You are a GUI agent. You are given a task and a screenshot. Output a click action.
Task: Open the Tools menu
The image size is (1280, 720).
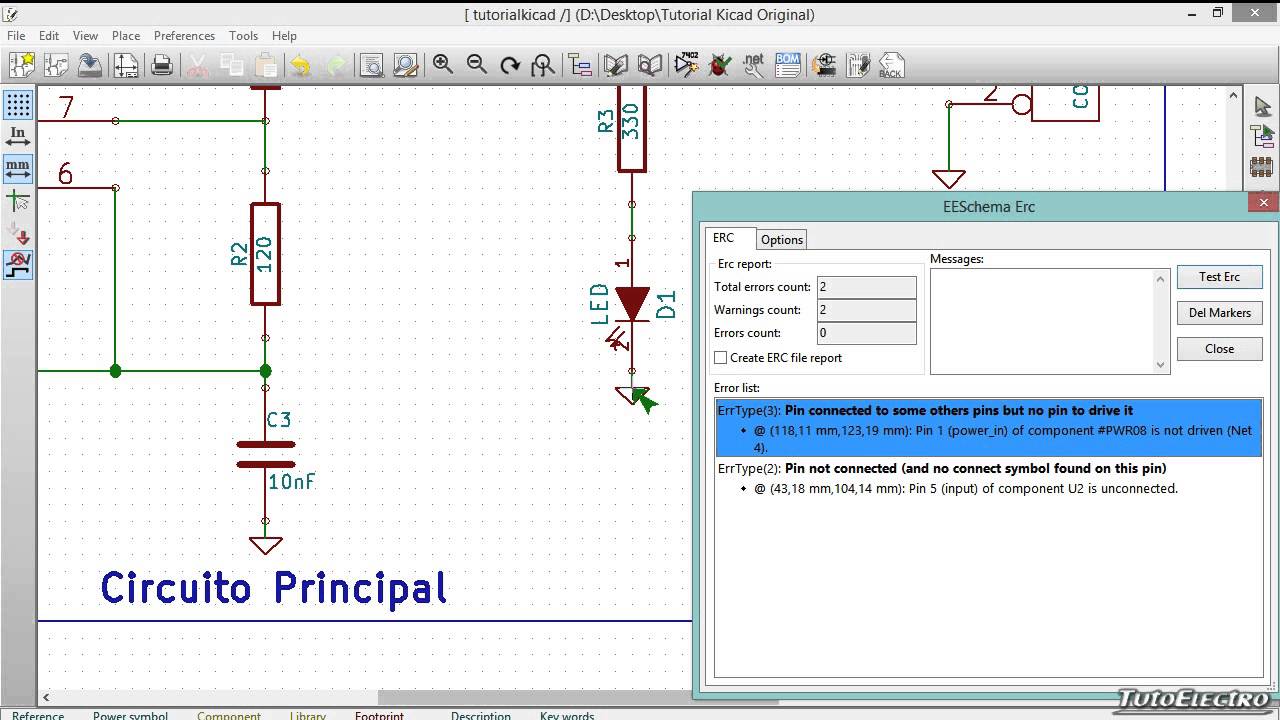pyautogui.click(x=243, y=35)
